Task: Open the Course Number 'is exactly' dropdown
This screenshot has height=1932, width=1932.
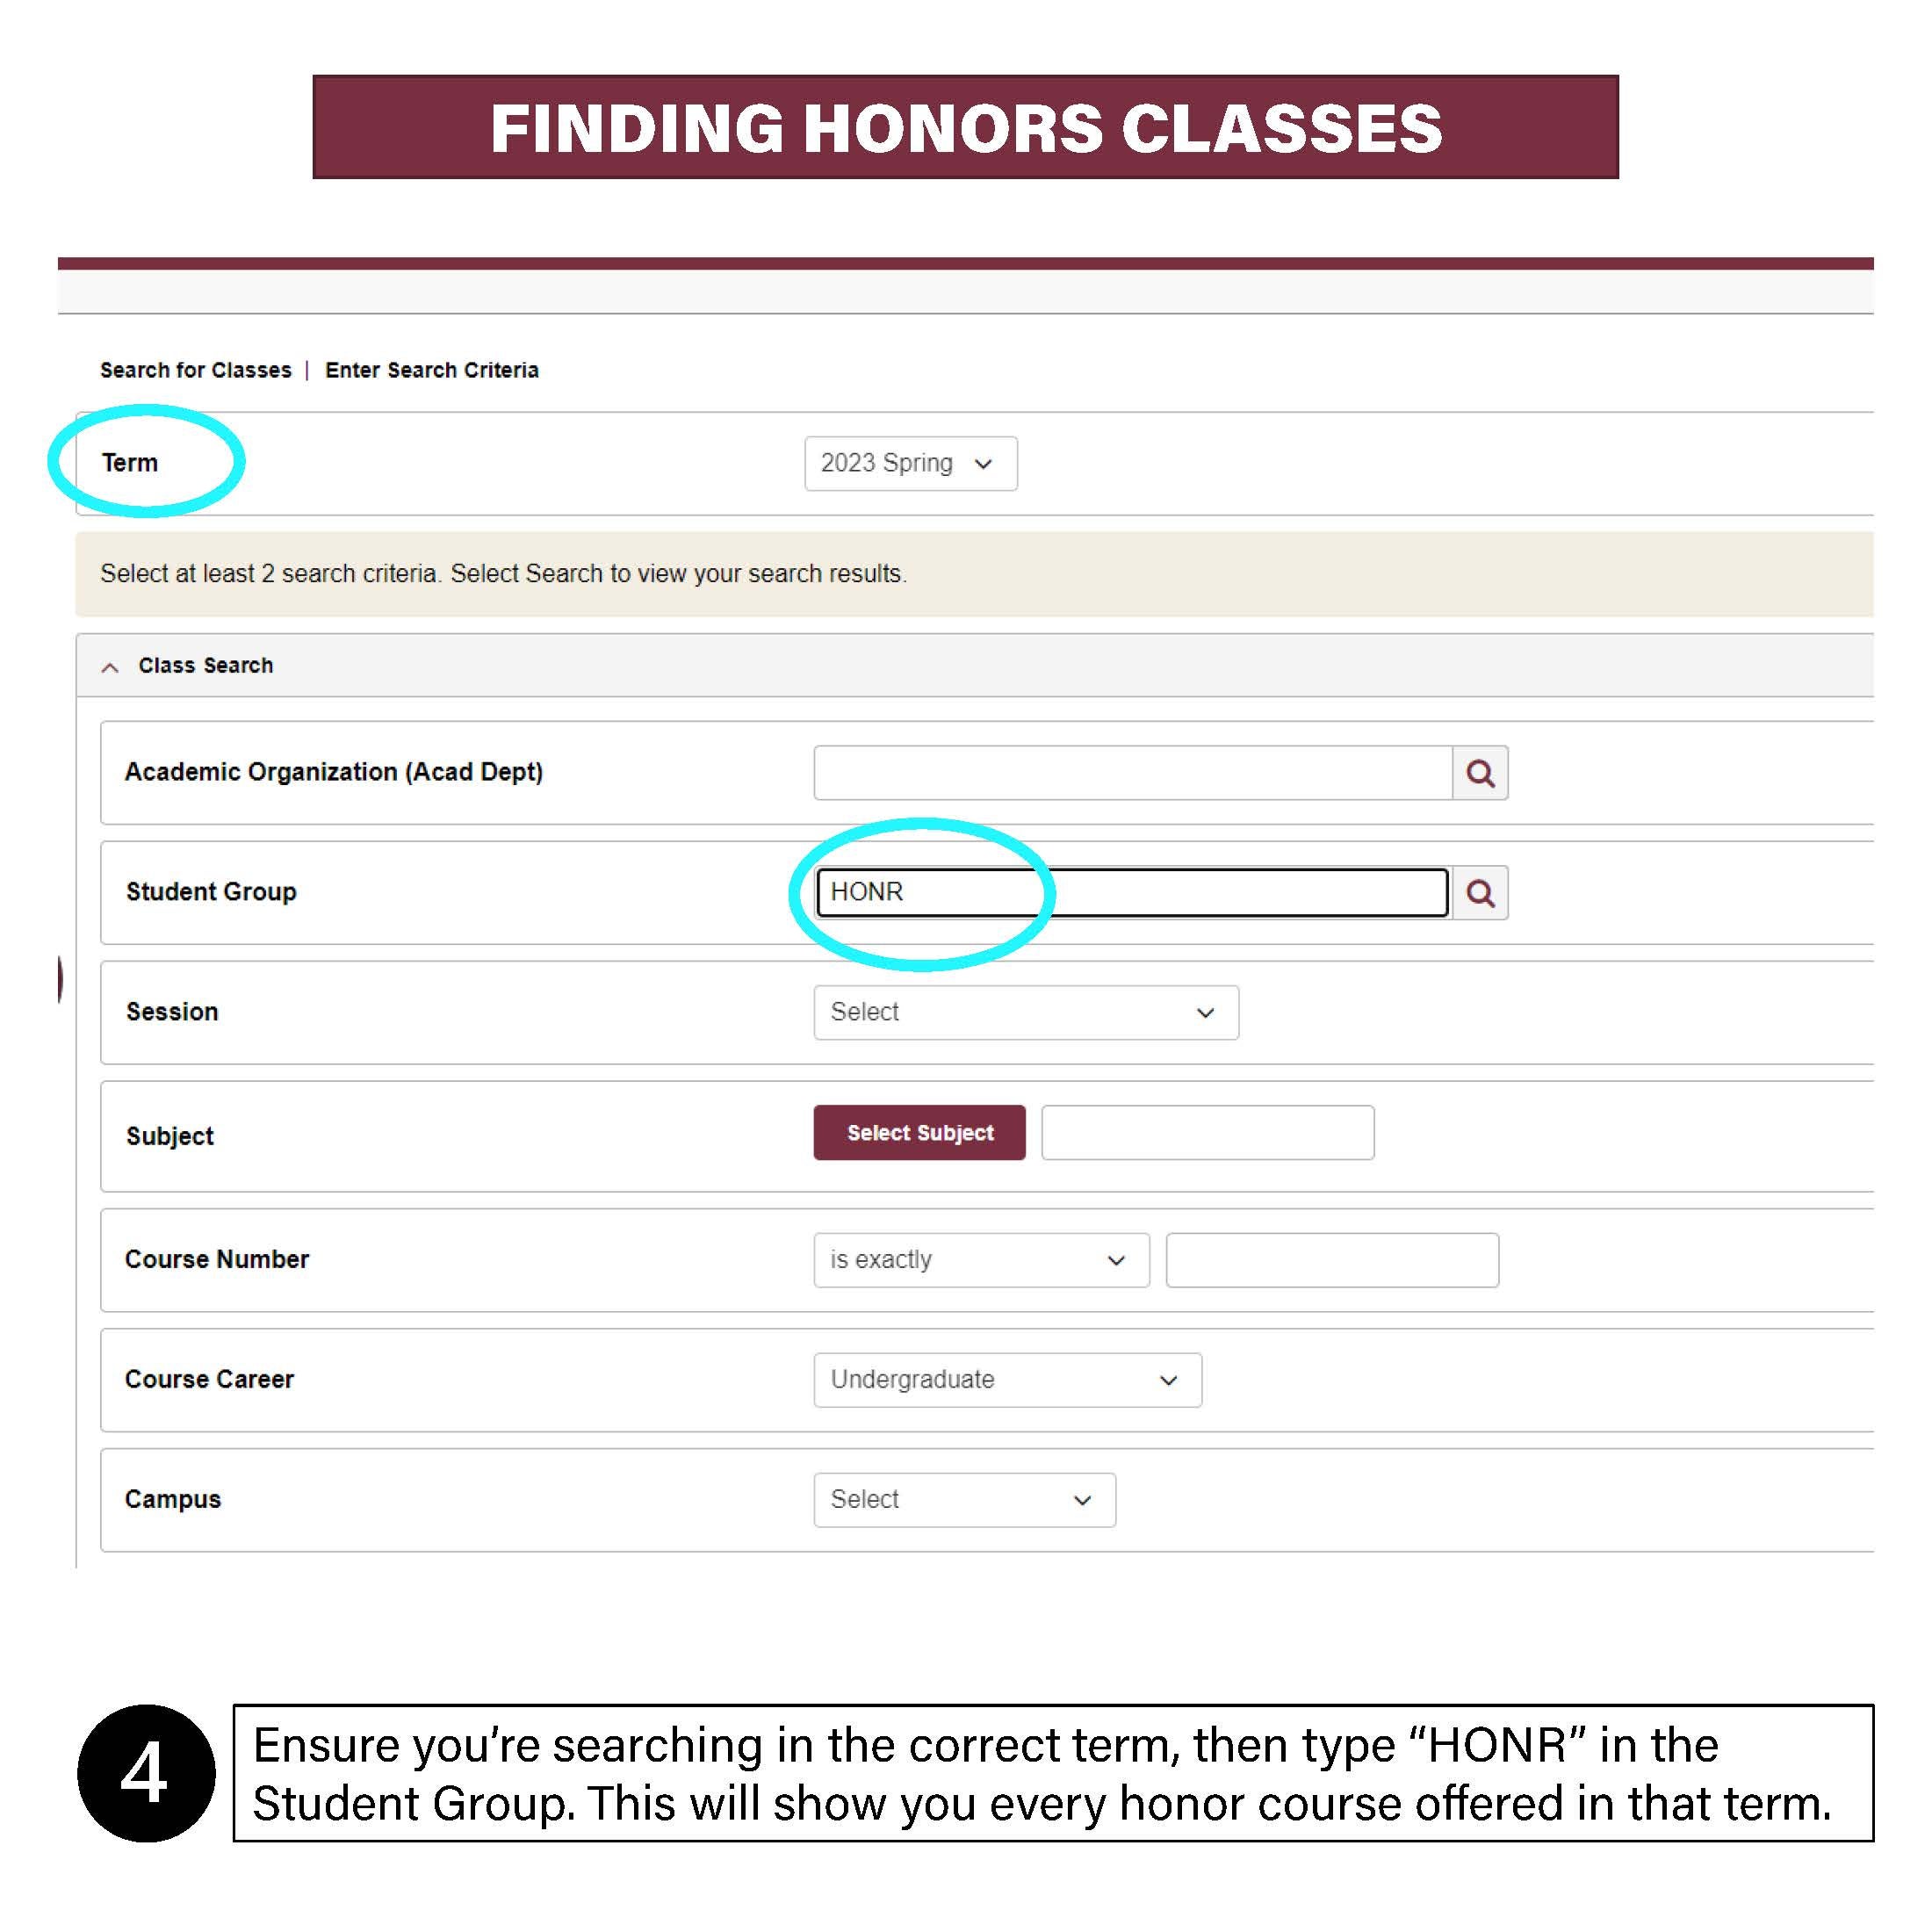Action: pos(980,1260)
